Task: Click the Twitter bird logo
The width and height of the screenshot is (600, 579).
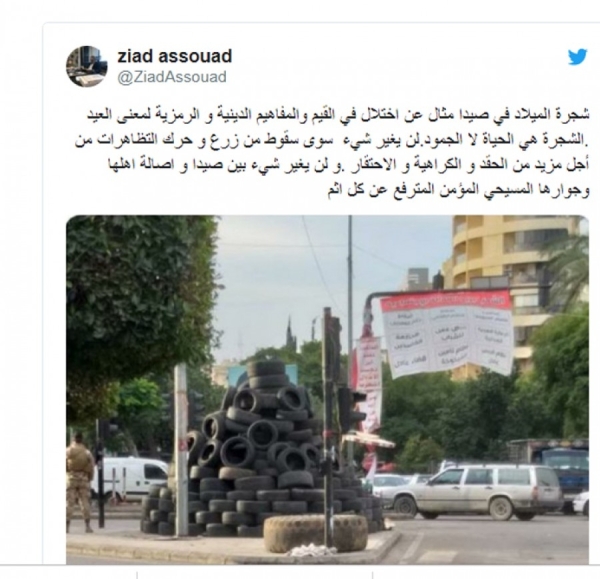Action: 577,57
